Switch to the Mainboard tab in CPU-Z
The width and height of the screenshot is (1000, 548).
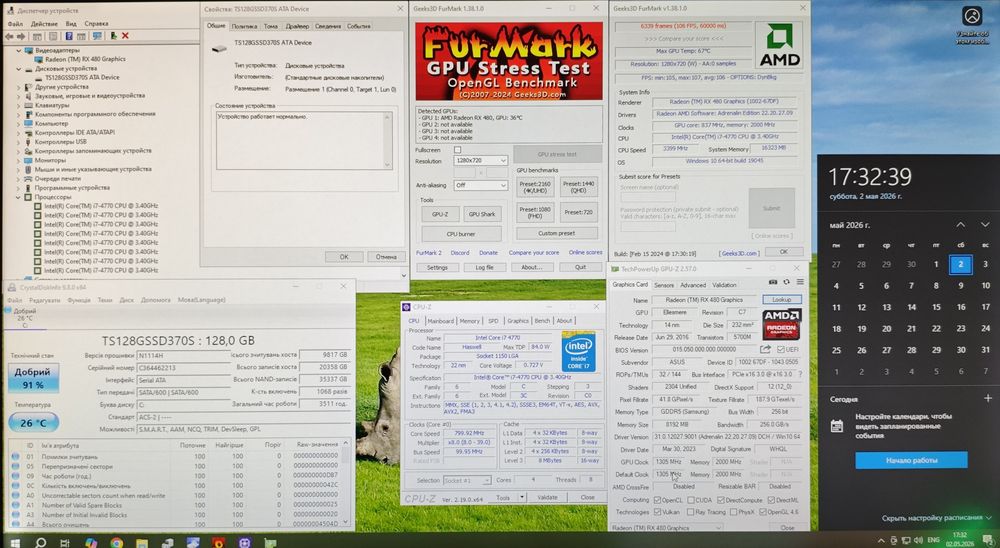[x=440, y=321]
